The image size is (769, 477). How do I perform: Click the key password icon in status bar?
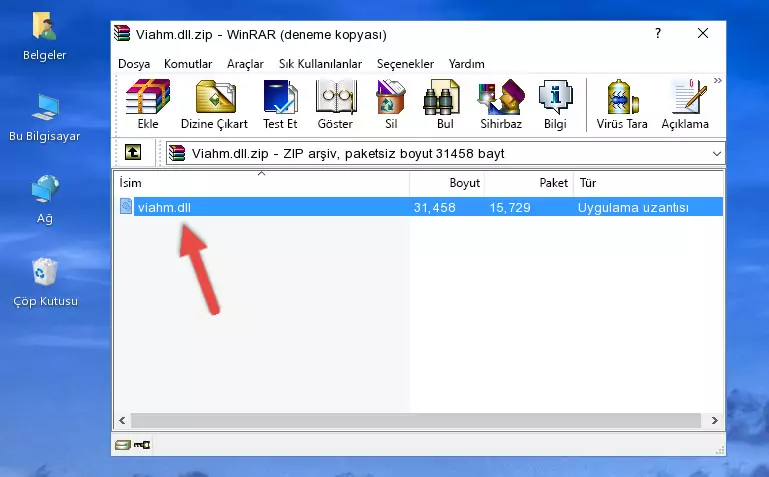pos(142,445)
